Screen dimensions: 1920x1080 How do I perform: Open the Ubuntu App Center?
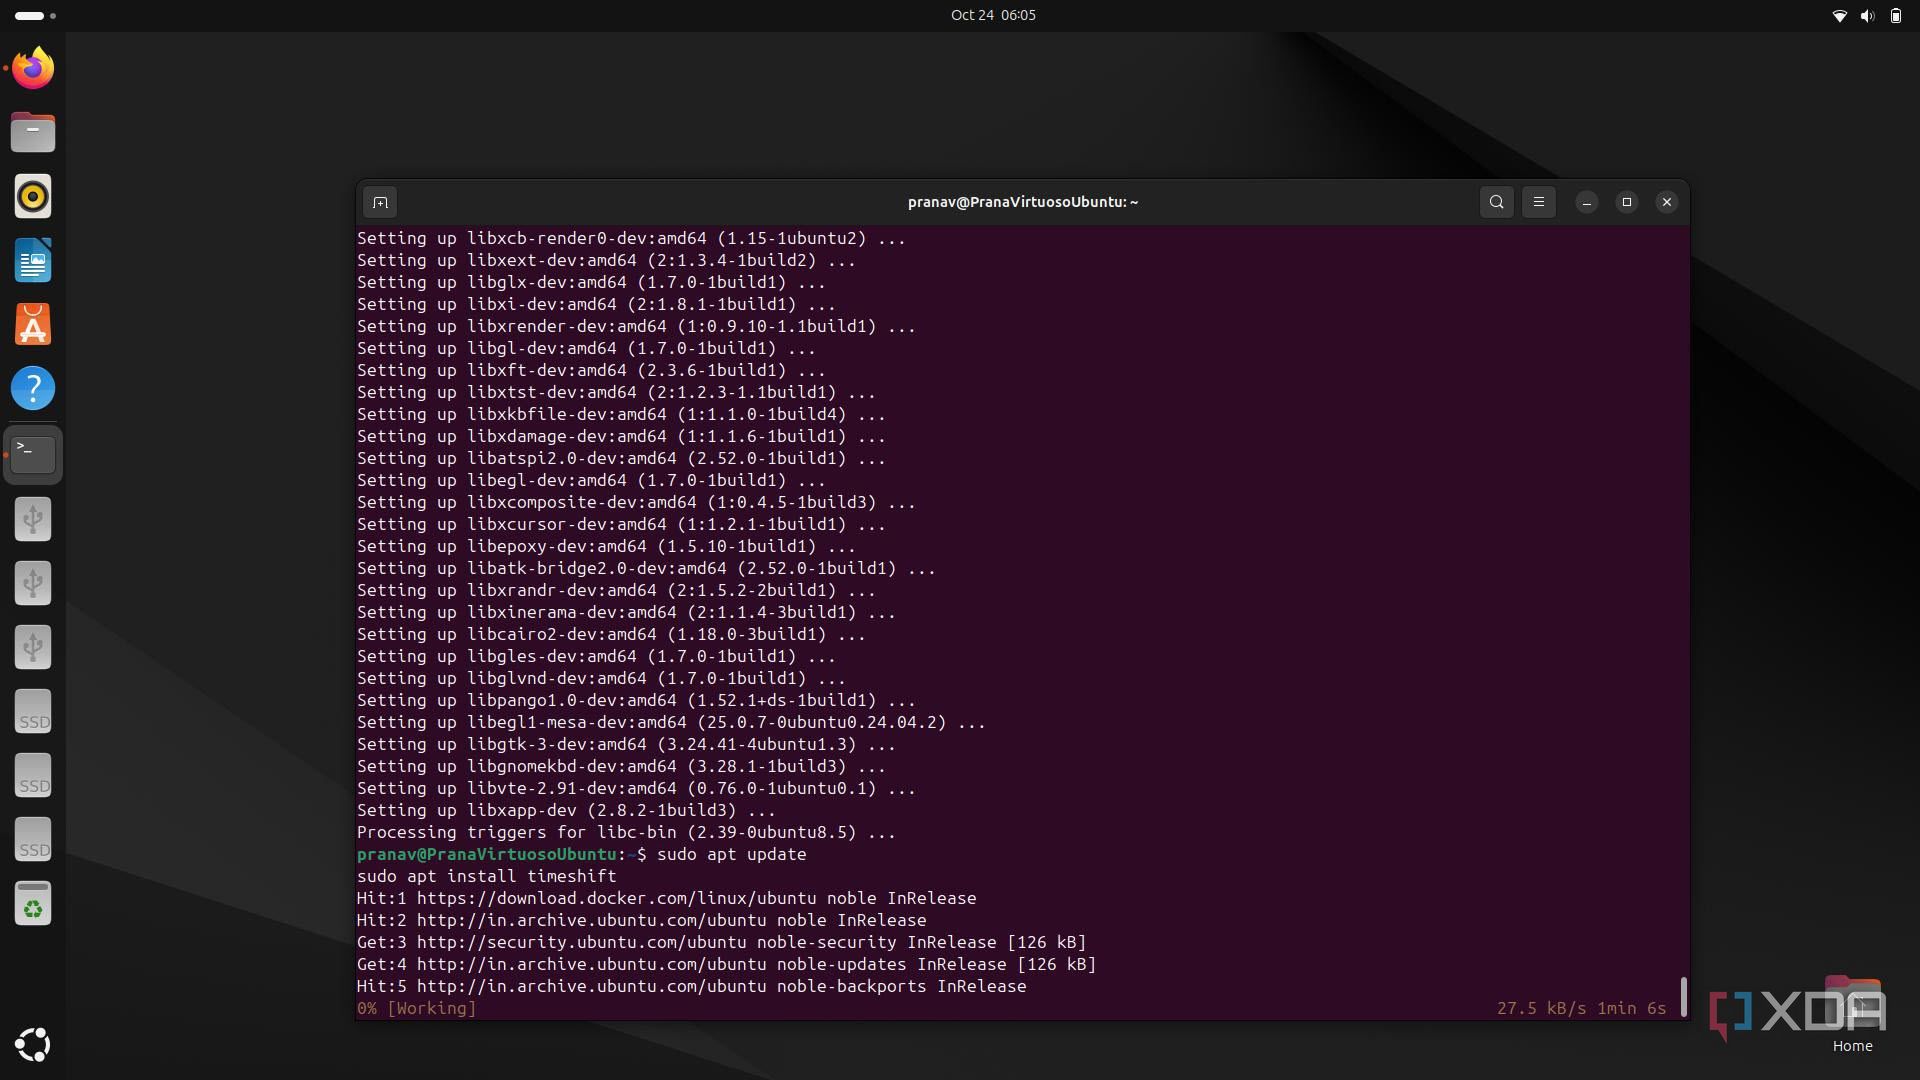click(33, 324)
